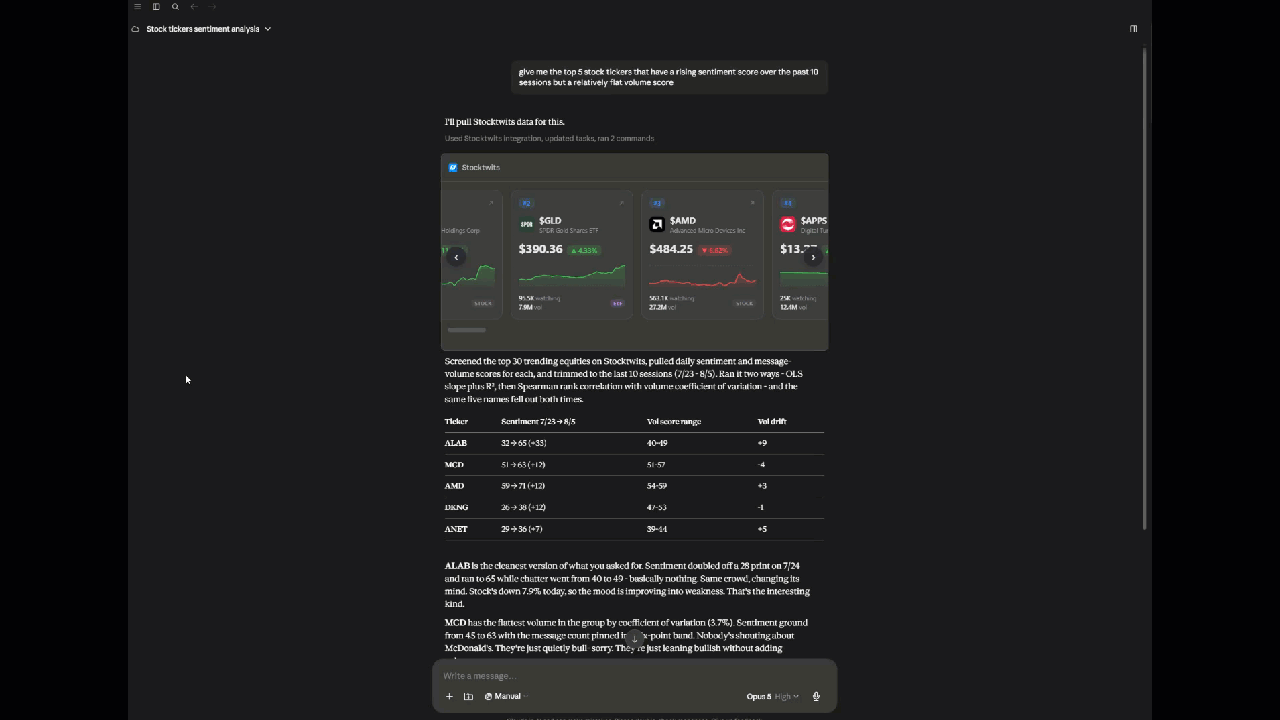Image resolution: width=1280 pixels, height=720 pixels.
Task: Click the ALAB ticker cell in the table
Action: point(456,443)
